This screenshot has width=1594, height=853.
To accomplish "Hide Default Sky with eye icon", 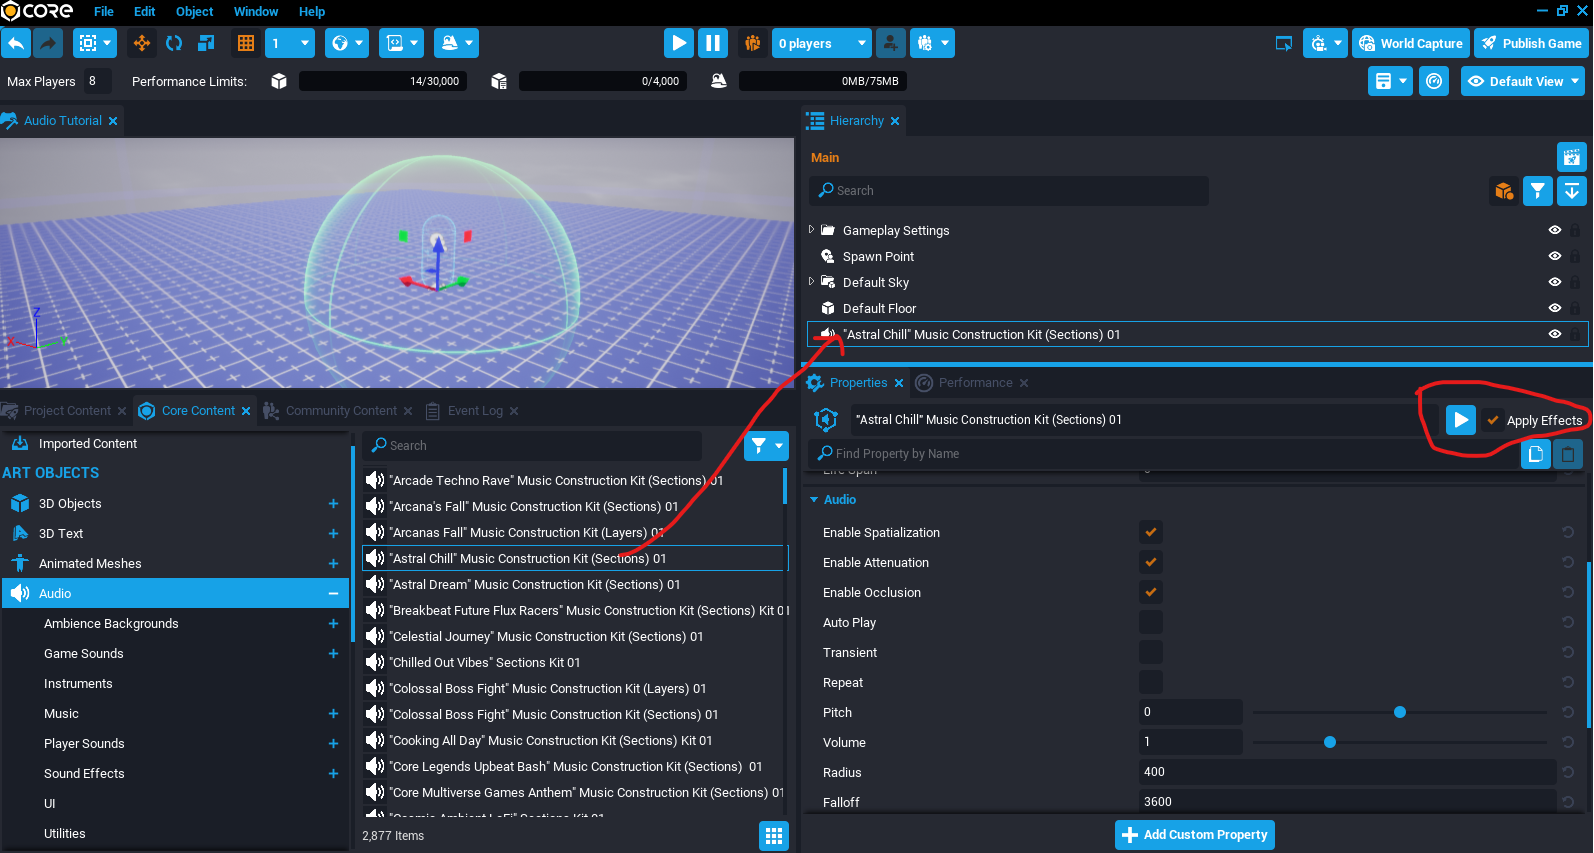I will (x=1554, y=282).
